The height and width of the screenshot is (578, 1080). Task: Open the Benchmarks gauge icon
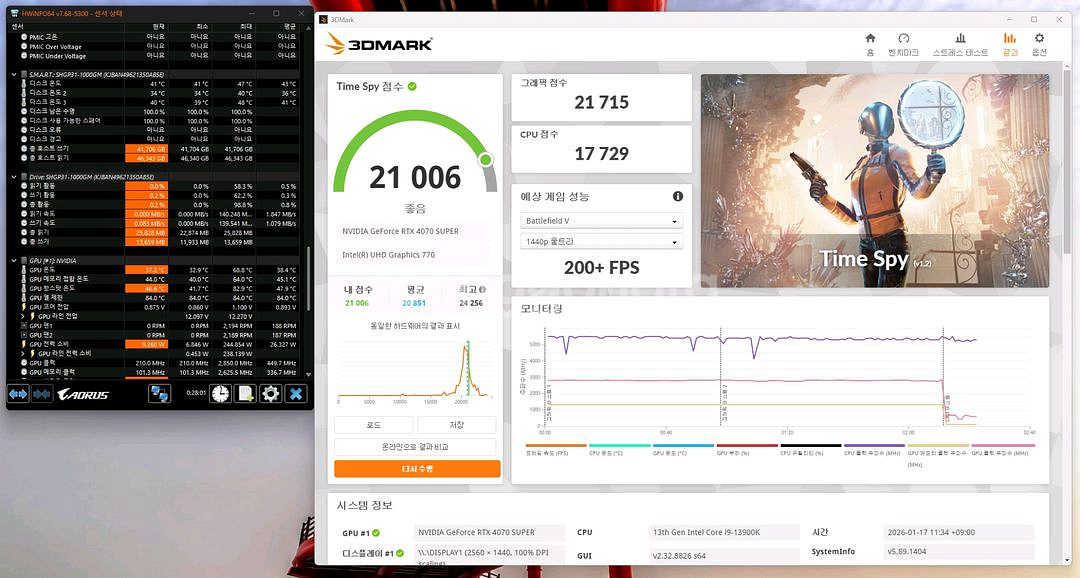[x=904, y=43]
